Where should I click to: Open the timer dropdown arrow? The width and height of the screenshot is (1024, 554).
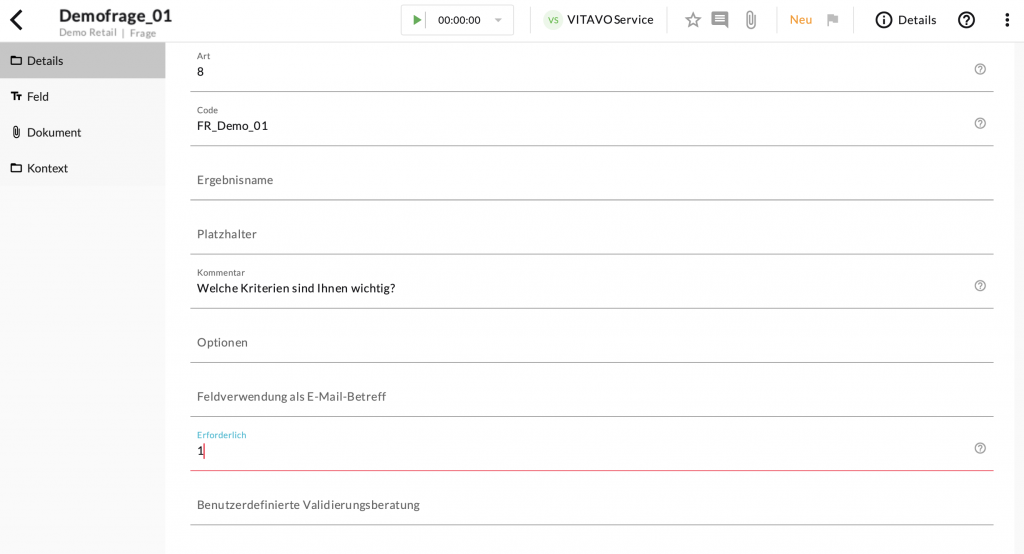(x=498, y=20)
